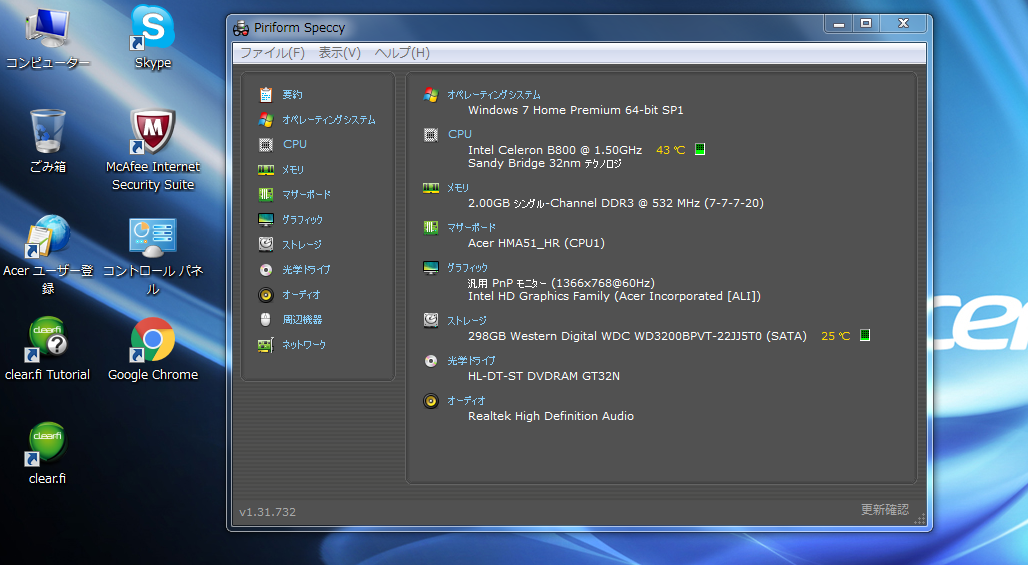The width and height of the screenshot is (1028, 565).
Task: Select 周辺機器 in the sidebar
Action: [x=302, y=320]
